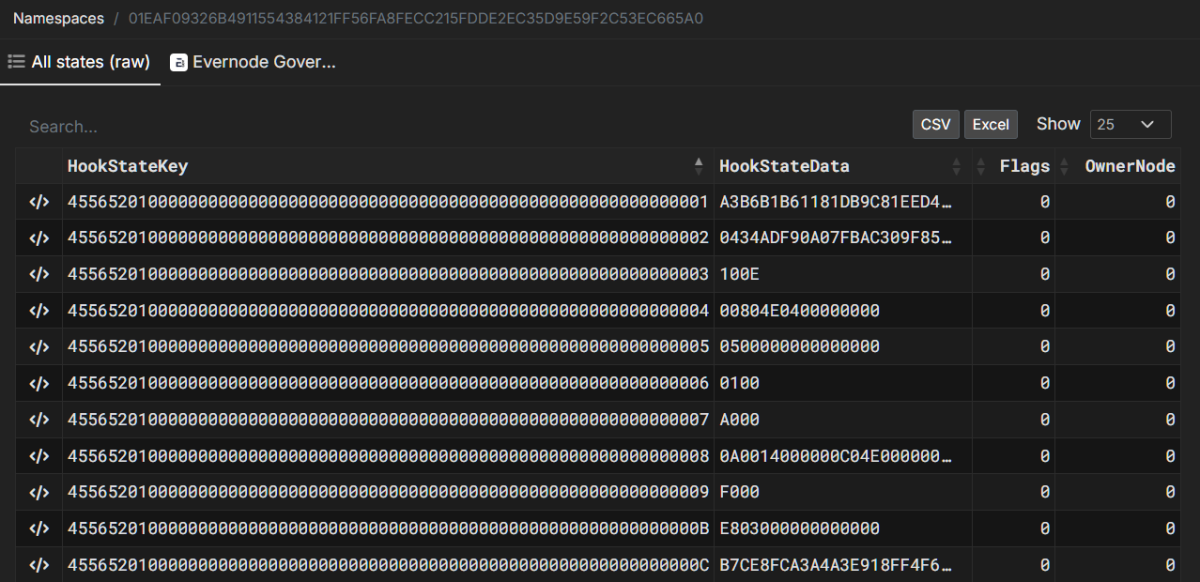This screenshot has height=582, width=1200.
Task: Click code icon for key ending 01
Action: click(39, 203)
